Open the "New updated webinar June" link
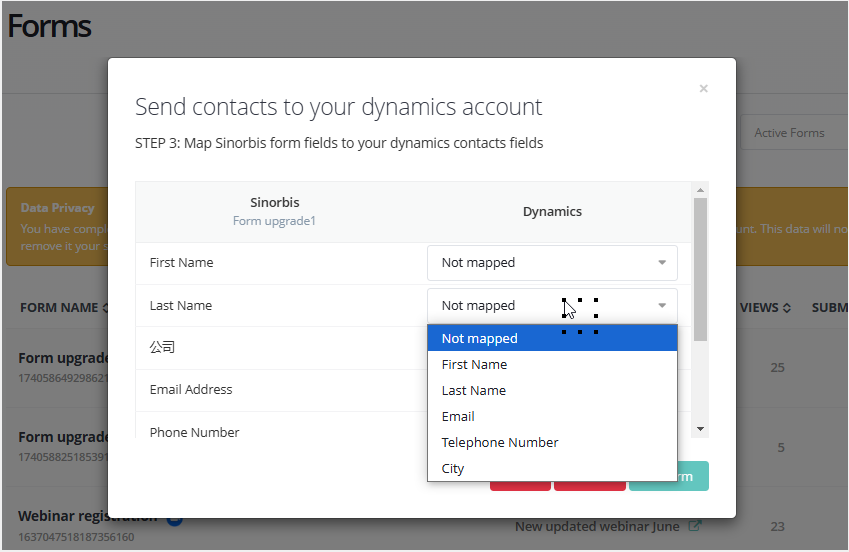This screenshot has height=552, width=849. click(x=597, y=527)
